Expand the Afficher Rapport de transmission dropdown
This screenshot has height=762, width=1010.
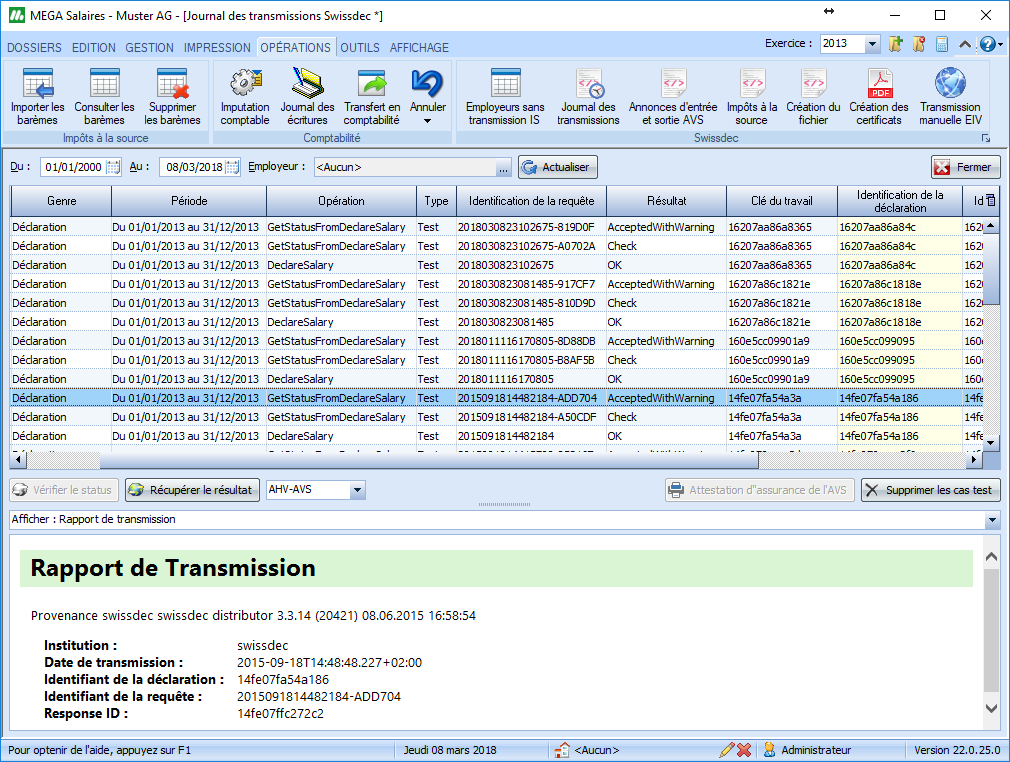(x=991, y=520)
